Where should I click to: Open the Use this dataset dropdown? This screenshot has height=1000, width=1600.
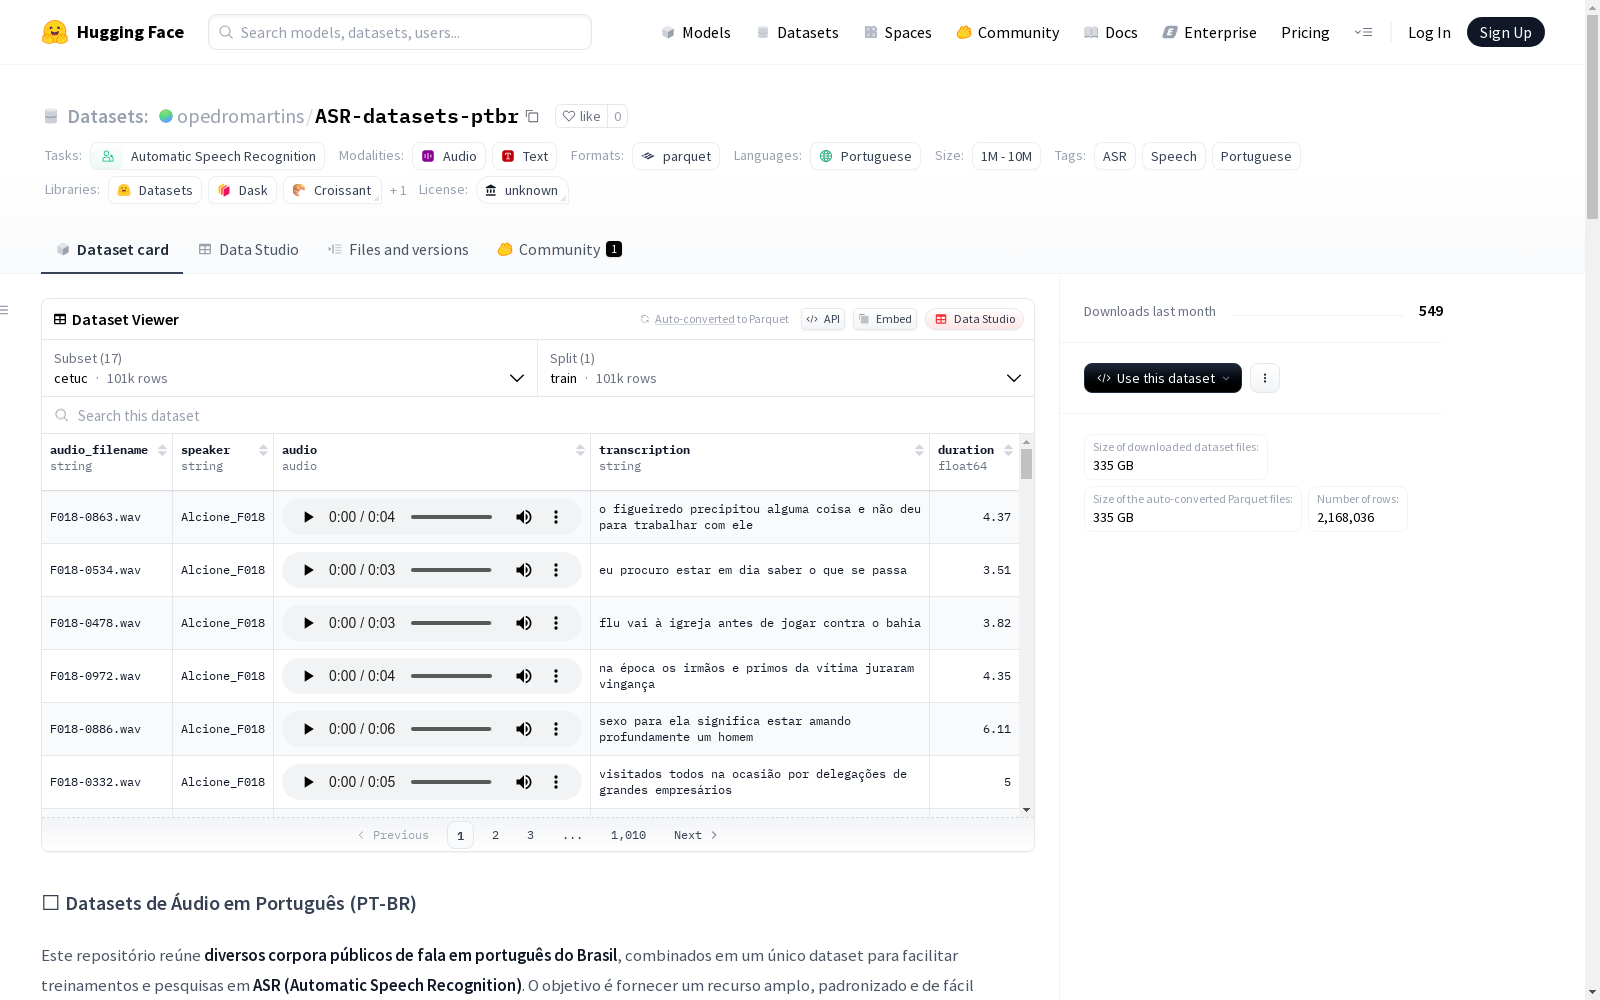[x=1163, y=378]
